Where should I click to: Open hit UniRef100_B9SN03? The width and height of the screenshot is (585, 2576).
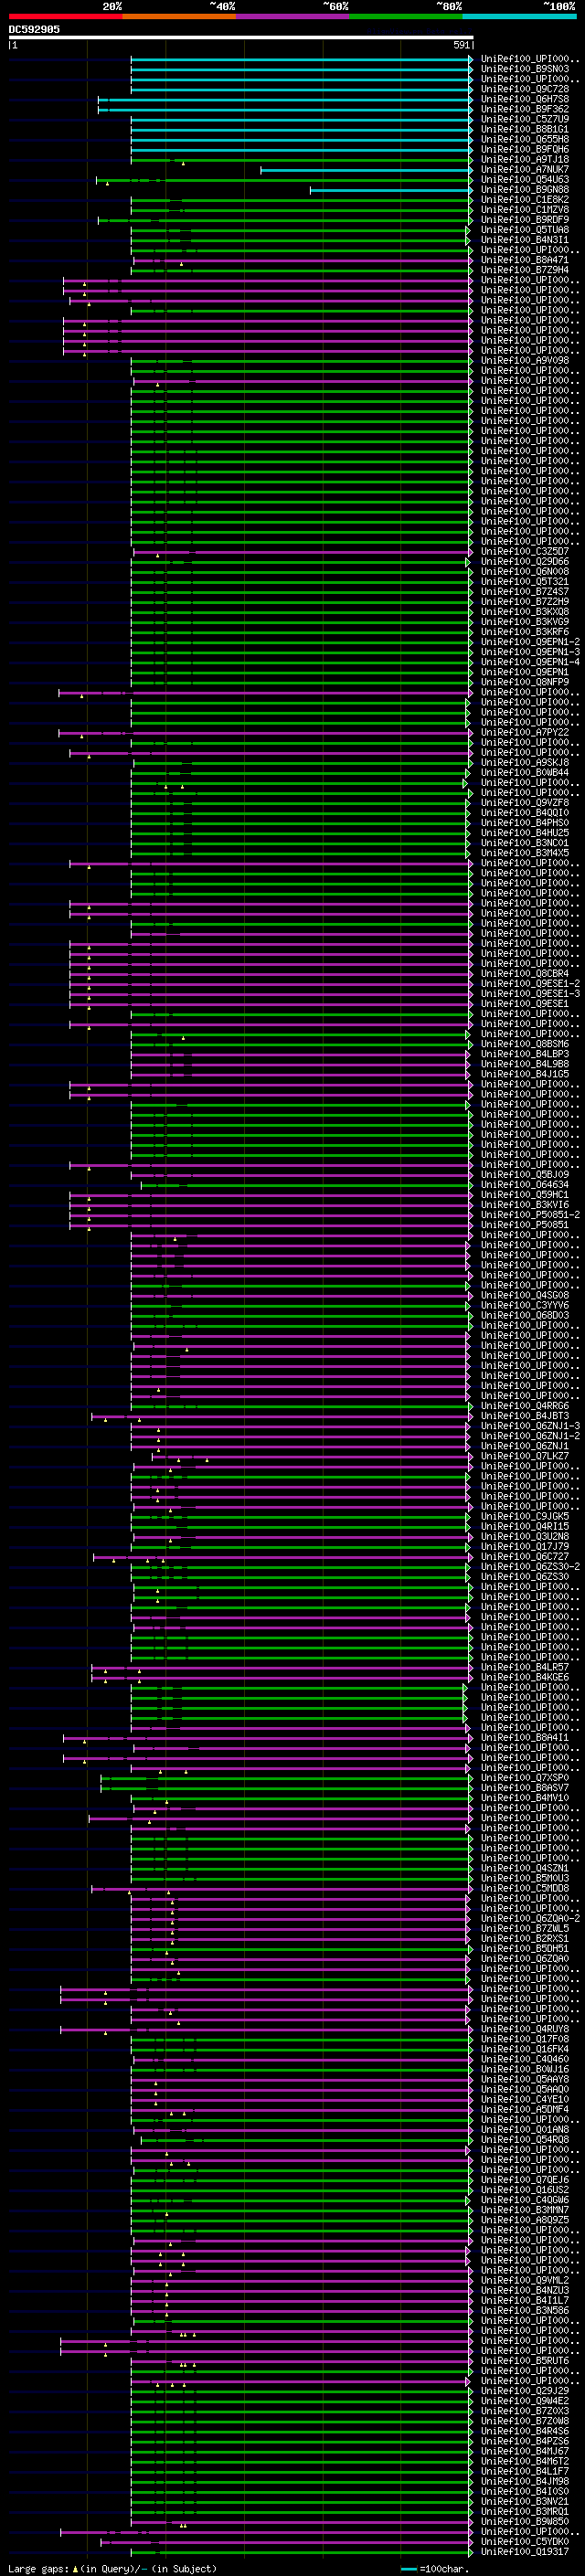pos(525,70)
